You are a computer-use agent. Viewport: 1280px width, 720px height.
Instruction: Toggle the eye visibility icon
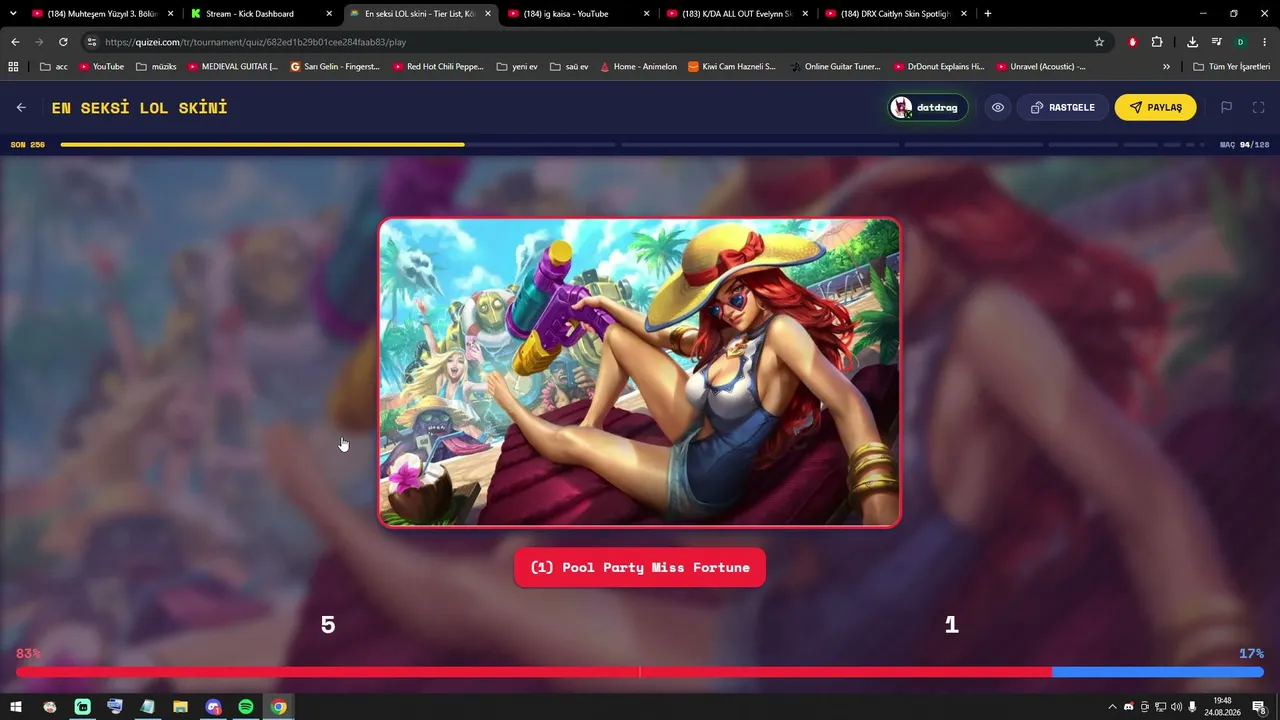(998, 107)
